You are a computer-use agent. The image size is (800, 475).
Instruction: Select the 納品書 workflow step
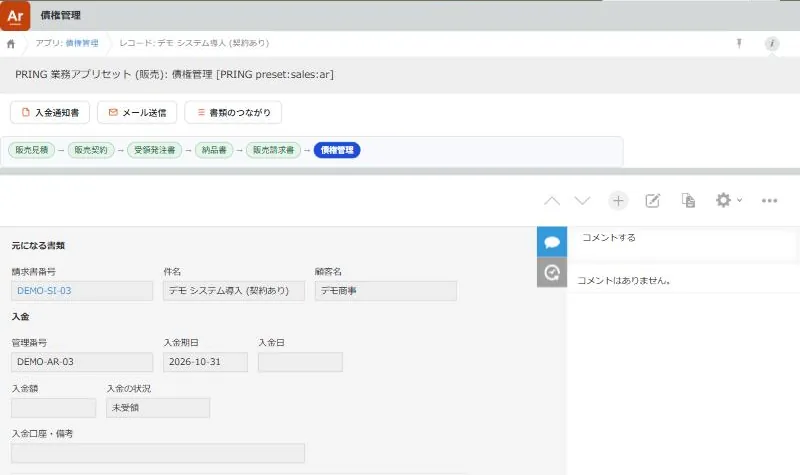214,150
